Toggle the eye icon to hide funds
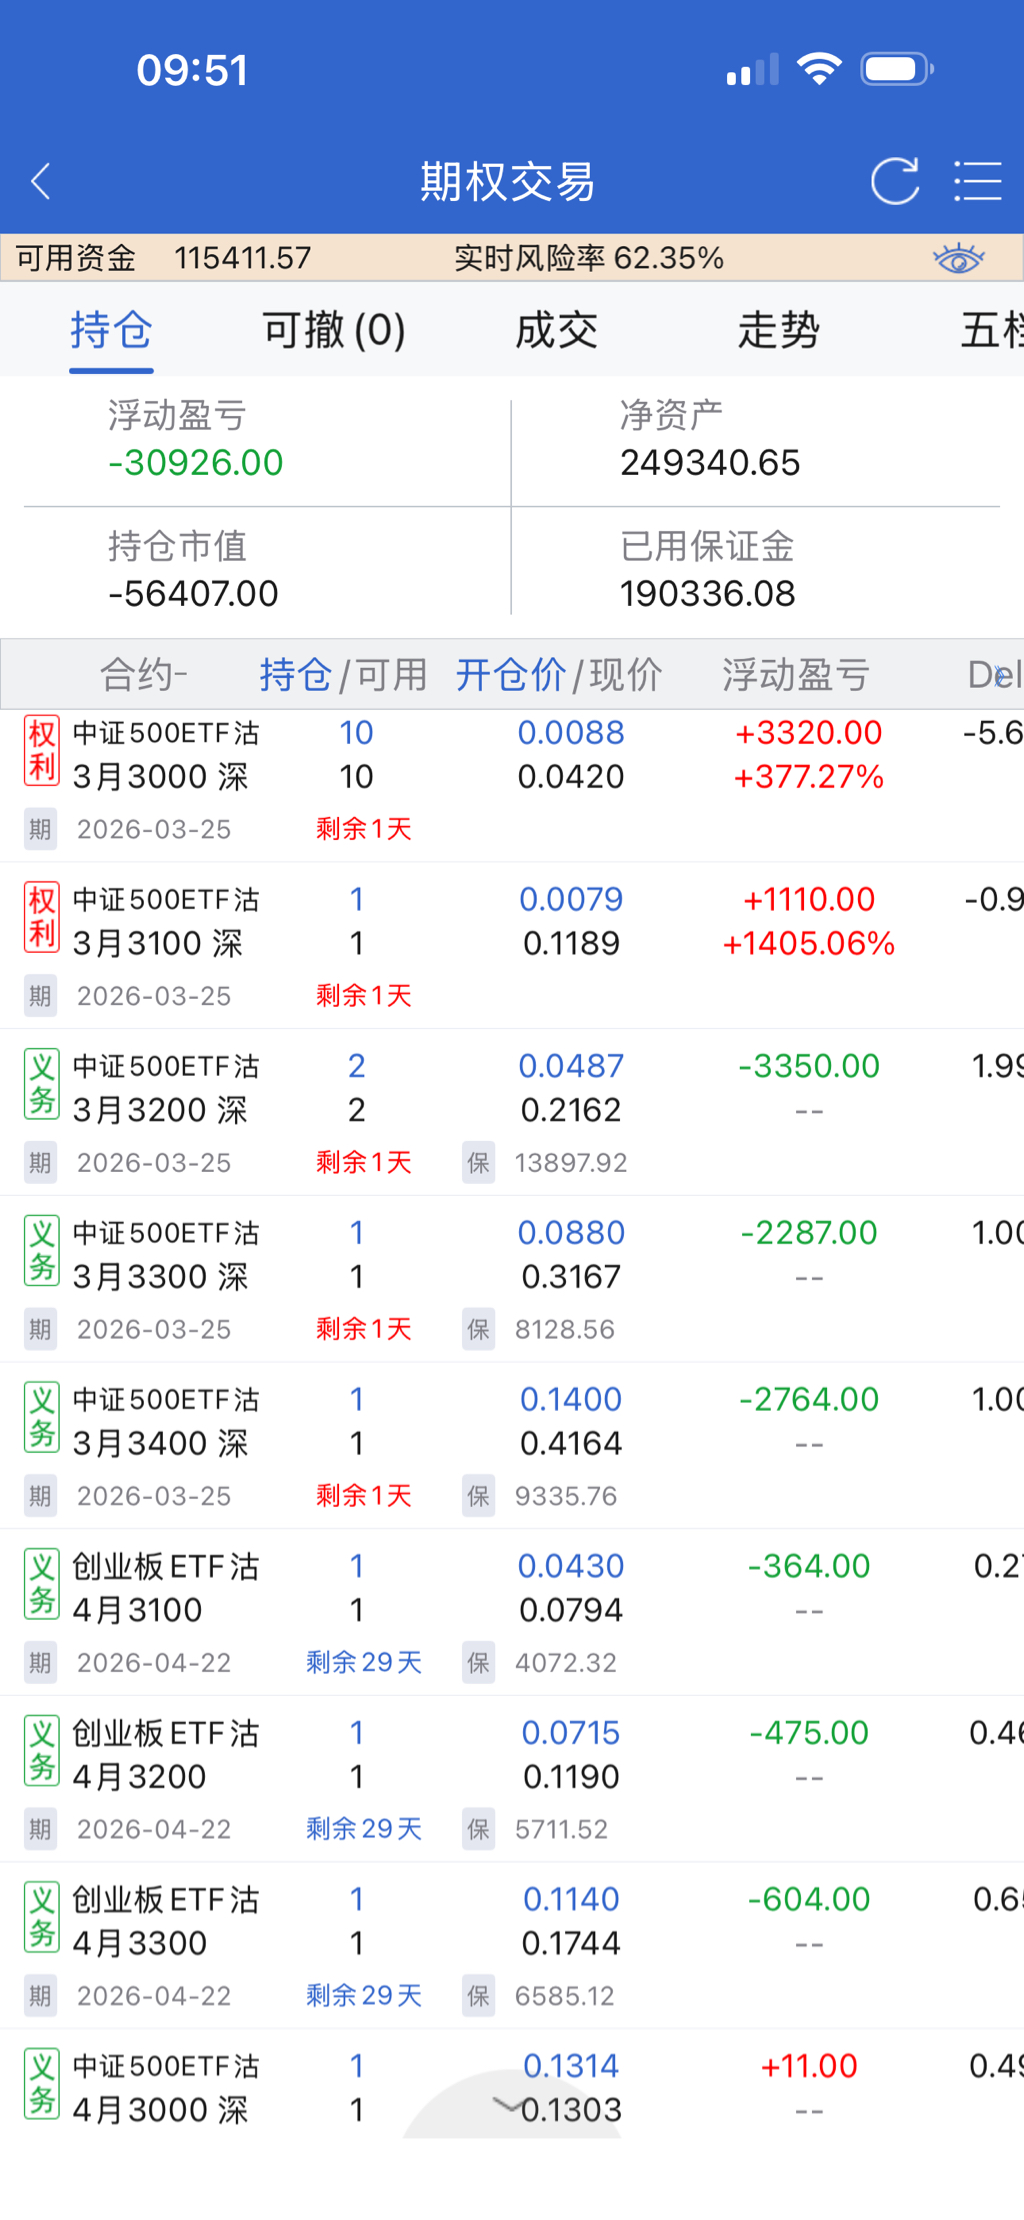 (x=958, y=259)
